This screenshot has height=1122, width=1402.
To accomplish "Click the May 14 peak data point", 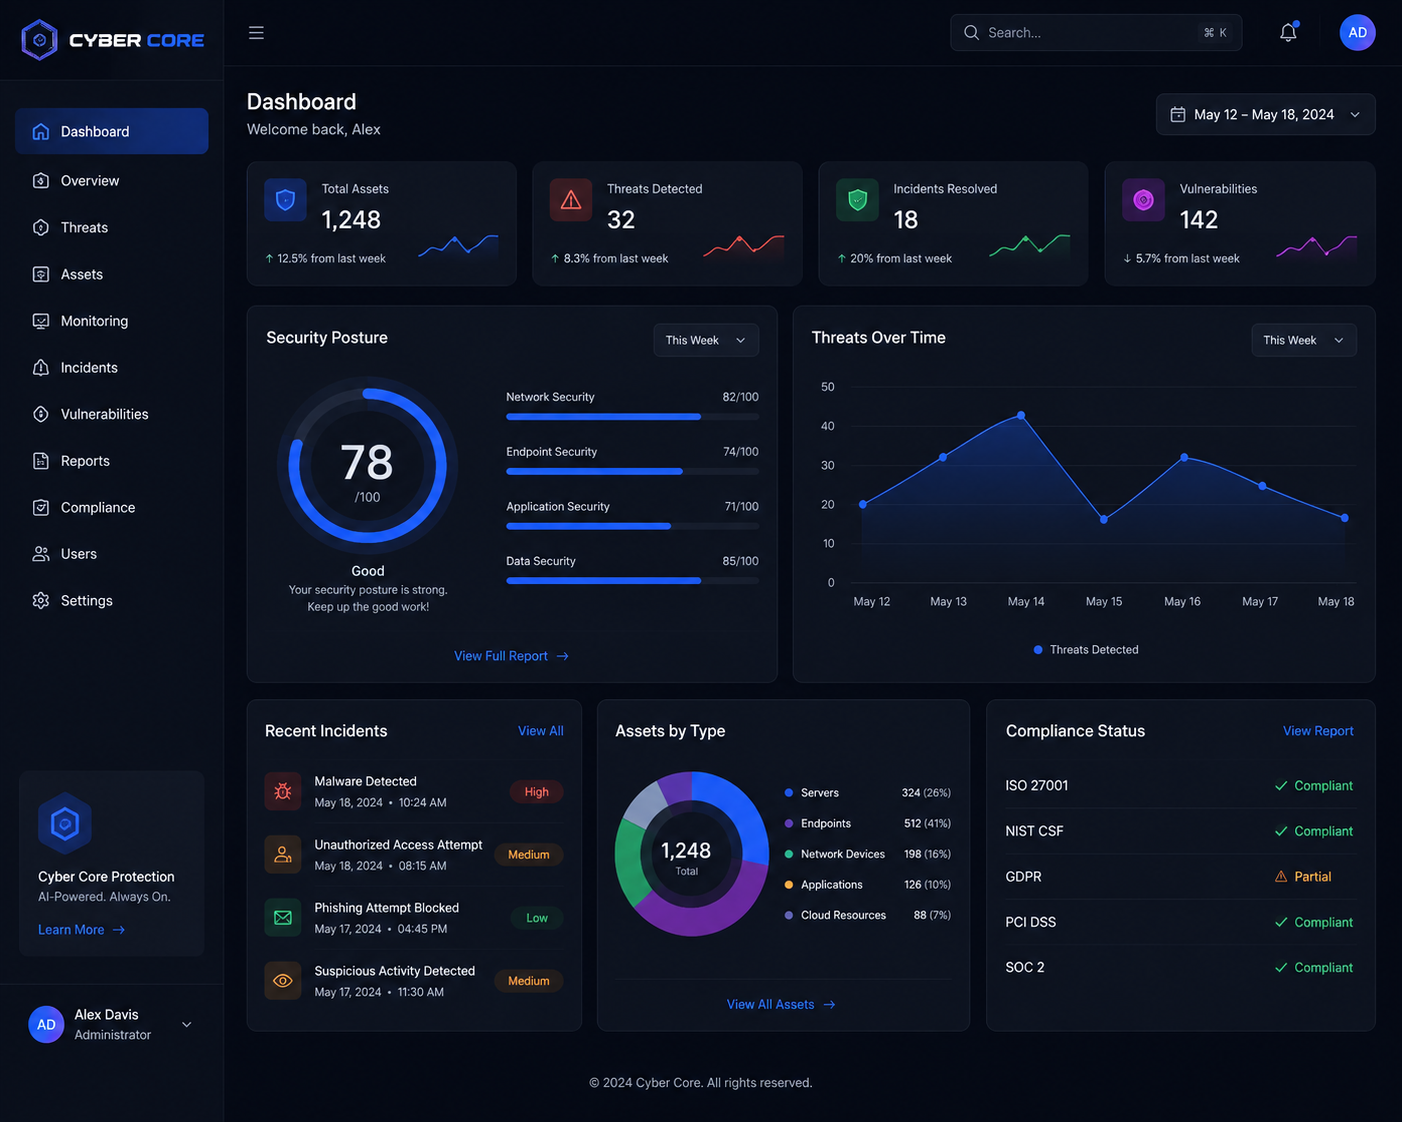I will [x=1021, y=415].
